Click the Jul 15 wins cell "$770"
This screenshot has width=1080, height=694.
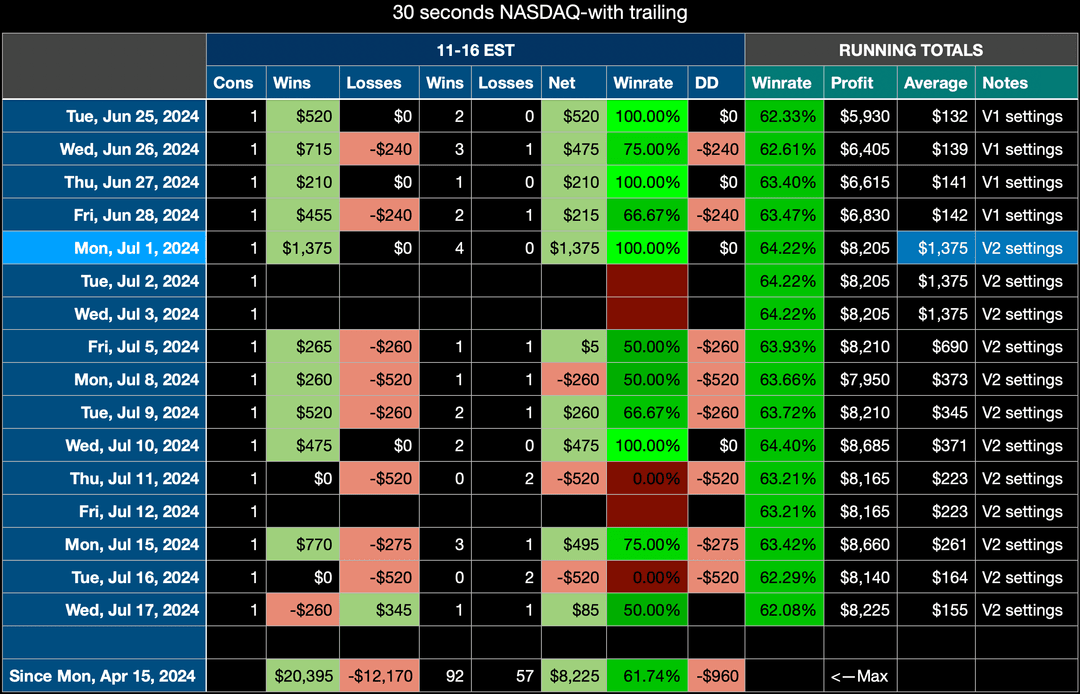(x=302, y=545)
